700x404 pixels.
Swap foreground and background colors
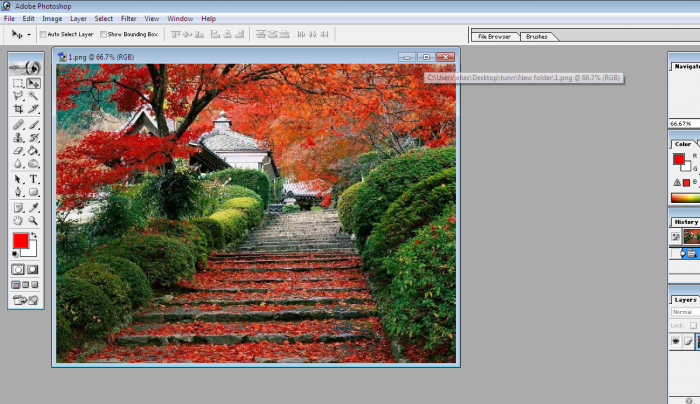[34, 236]
